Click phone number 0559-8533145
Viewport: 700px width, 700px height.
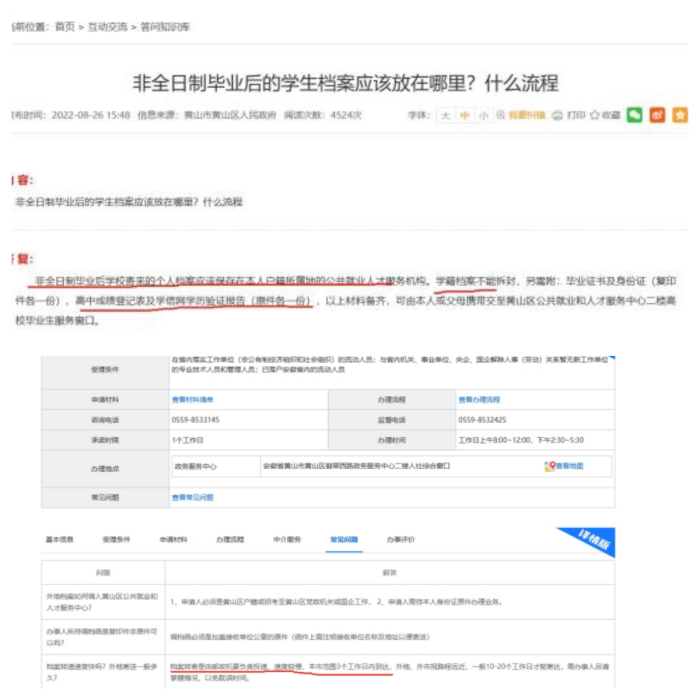click(196, 420)
